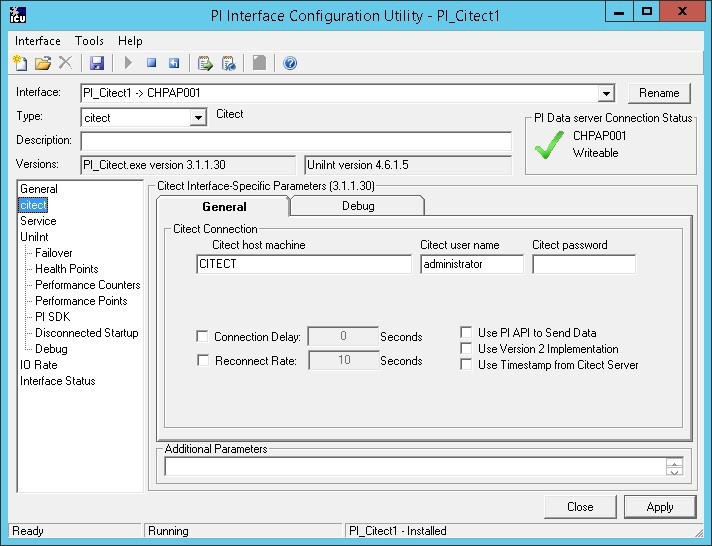712x546 pixels.
Task: Select General at the top of the tree
Action: [39, 189]
